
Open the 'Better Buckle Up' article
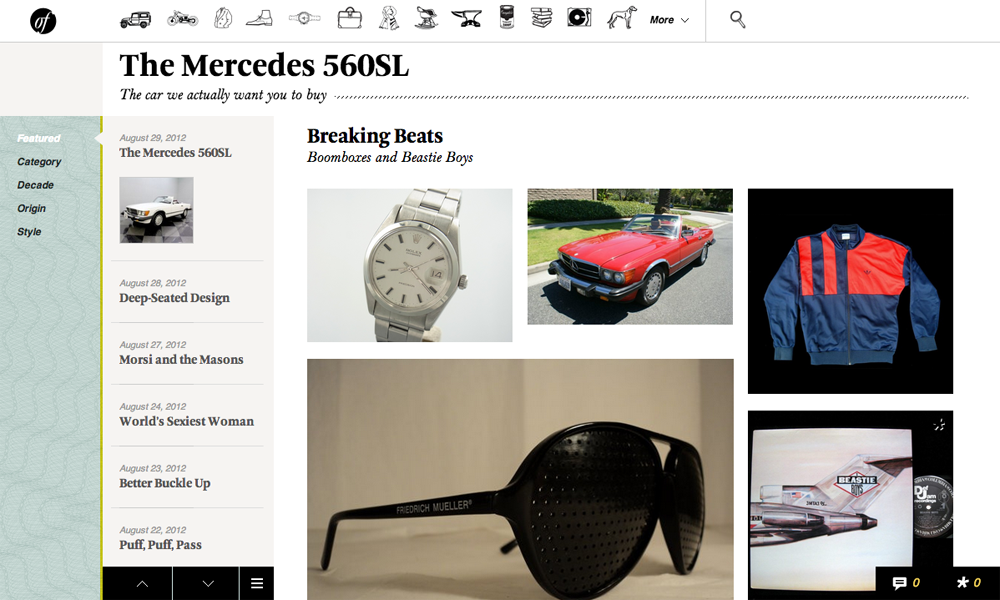click(x=165, y=483)
